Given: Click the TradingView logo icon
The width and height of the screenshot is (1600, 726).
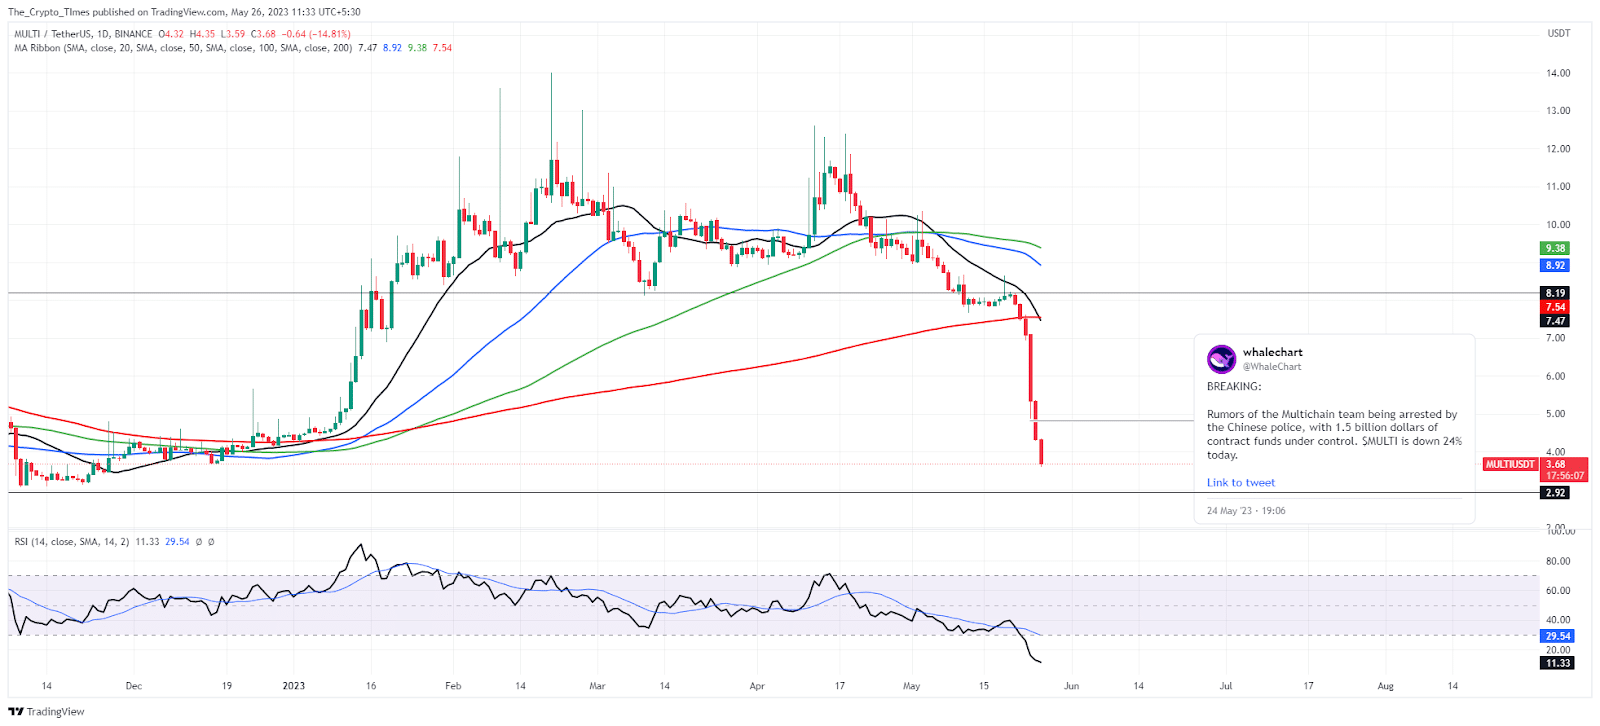Looking at the screenshot, I should tap(16, 712).
